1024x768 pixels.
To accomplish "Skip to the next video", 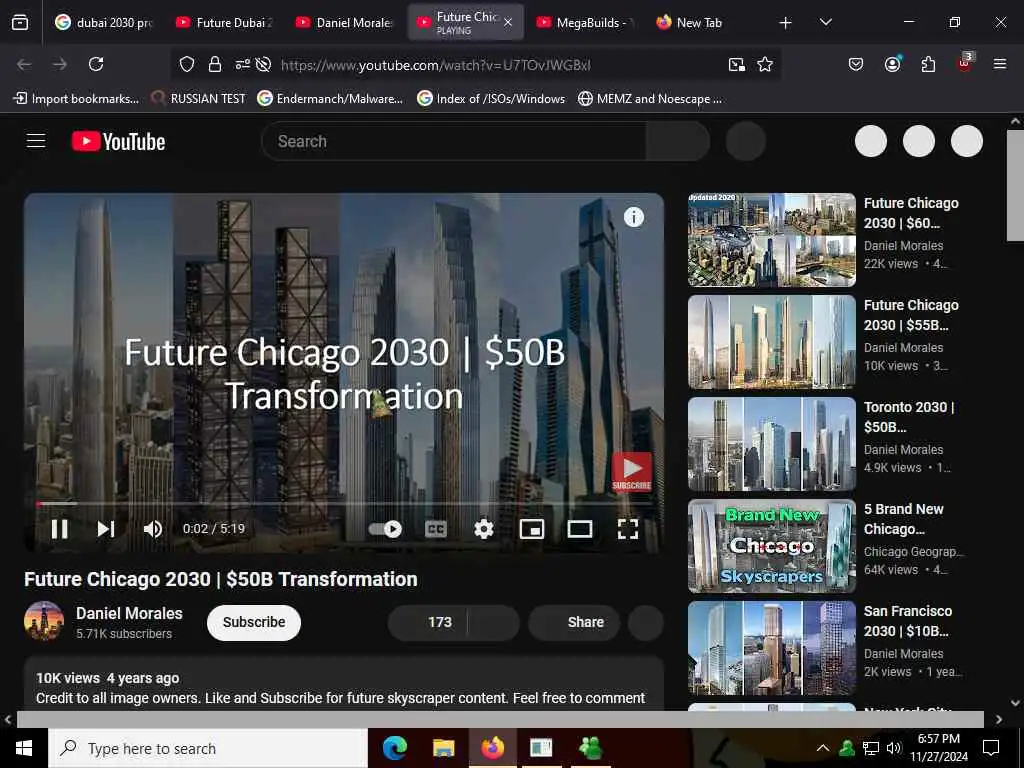I will tap(106, 529).
